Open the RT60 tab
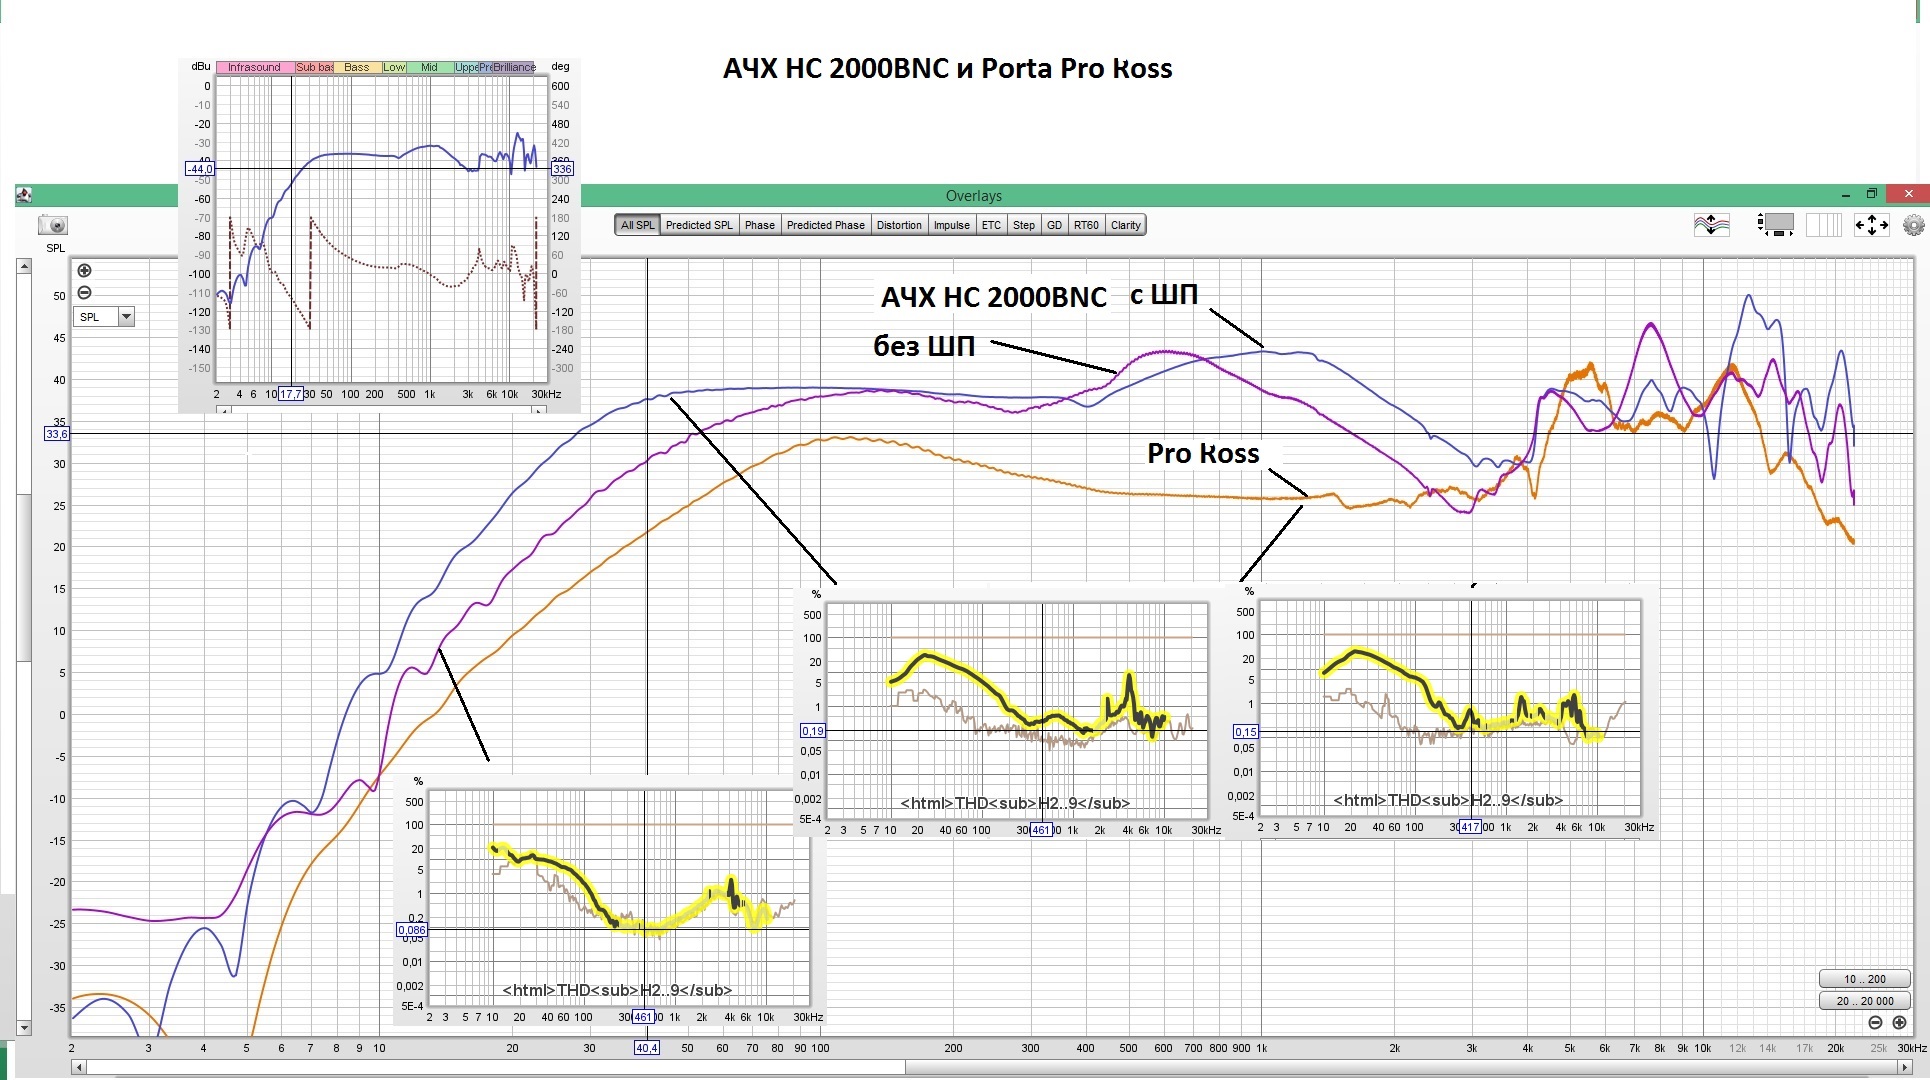Screen dimensions: 1930x1080 point(1086,225)
